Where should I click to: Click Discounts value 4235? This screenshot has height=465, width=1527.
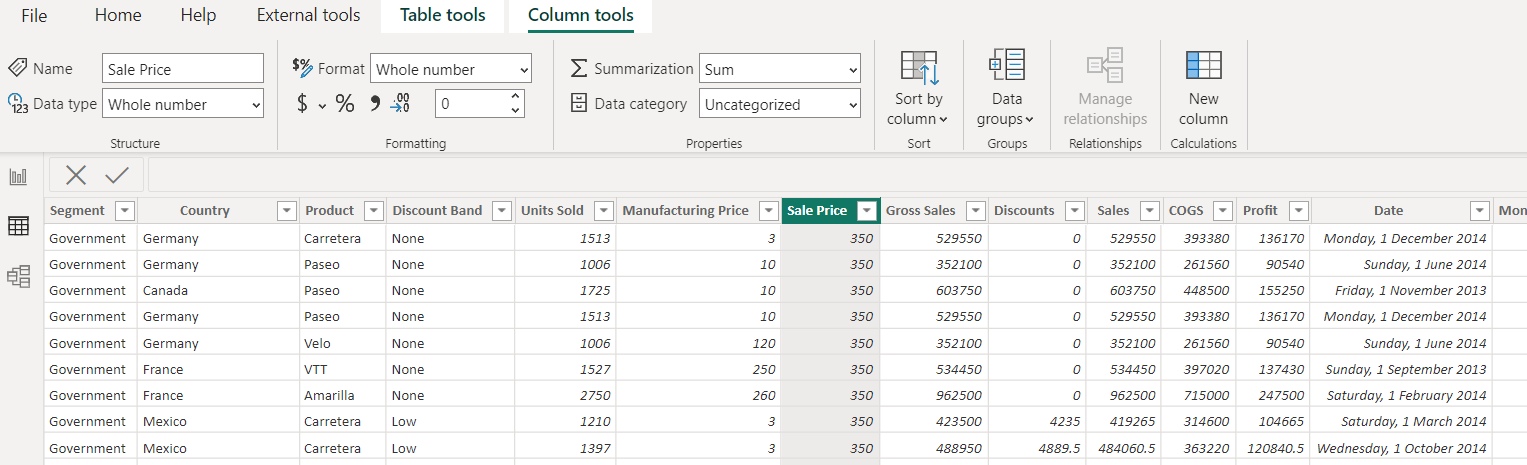(1064, 421)
